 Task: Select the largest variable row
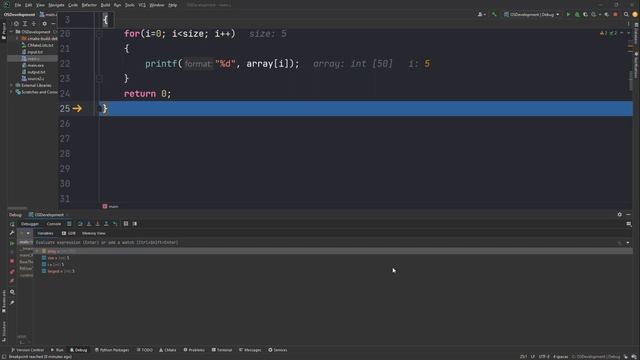click(58, 271)
